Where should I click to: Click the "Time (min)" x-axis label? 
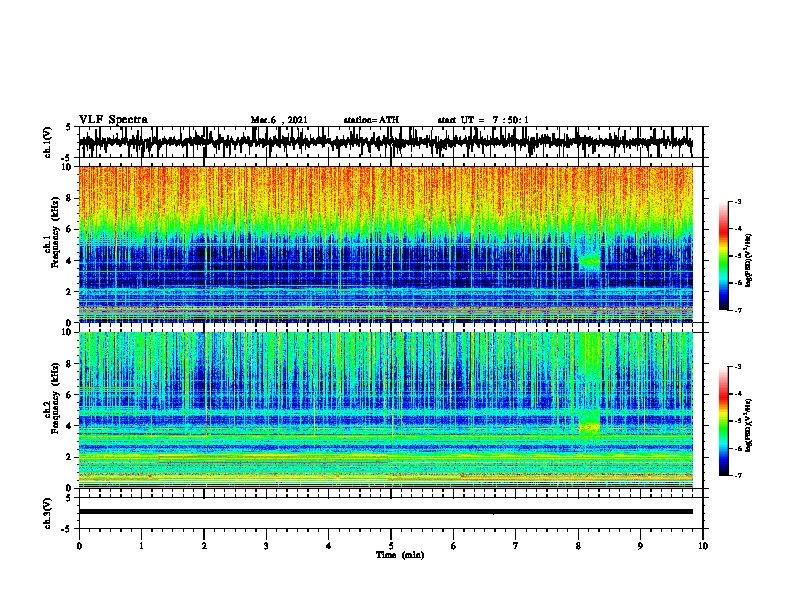click(400, 555)
